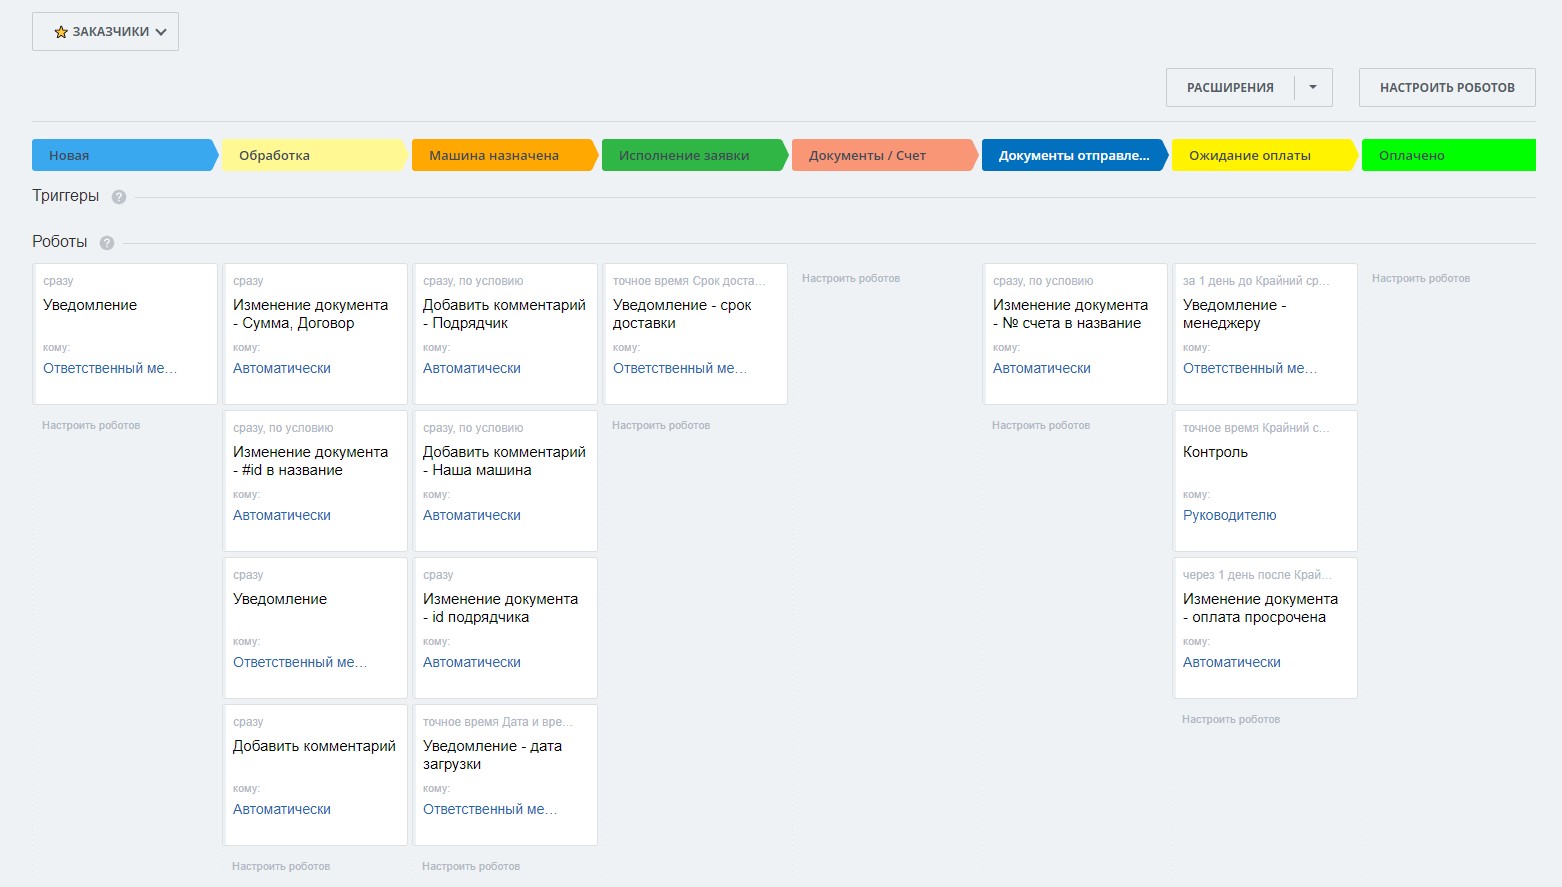Click the star icon beside ЗАКАЗЧИКИ
Viewport: 1562px width, 887px height.
pos(61,32)
